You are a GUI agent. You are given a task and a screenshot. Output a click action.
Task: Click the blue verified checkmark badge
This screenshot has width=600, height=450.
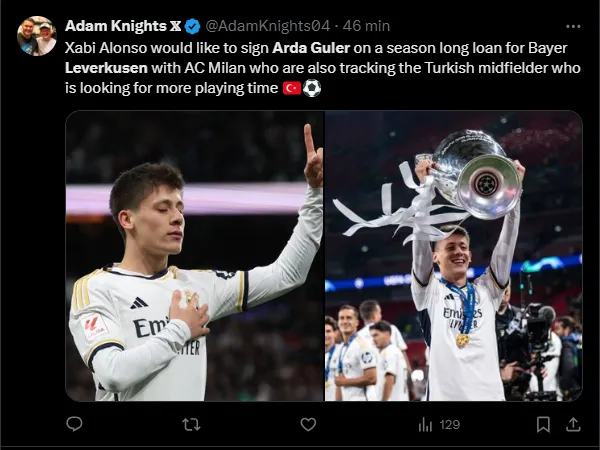192,25
